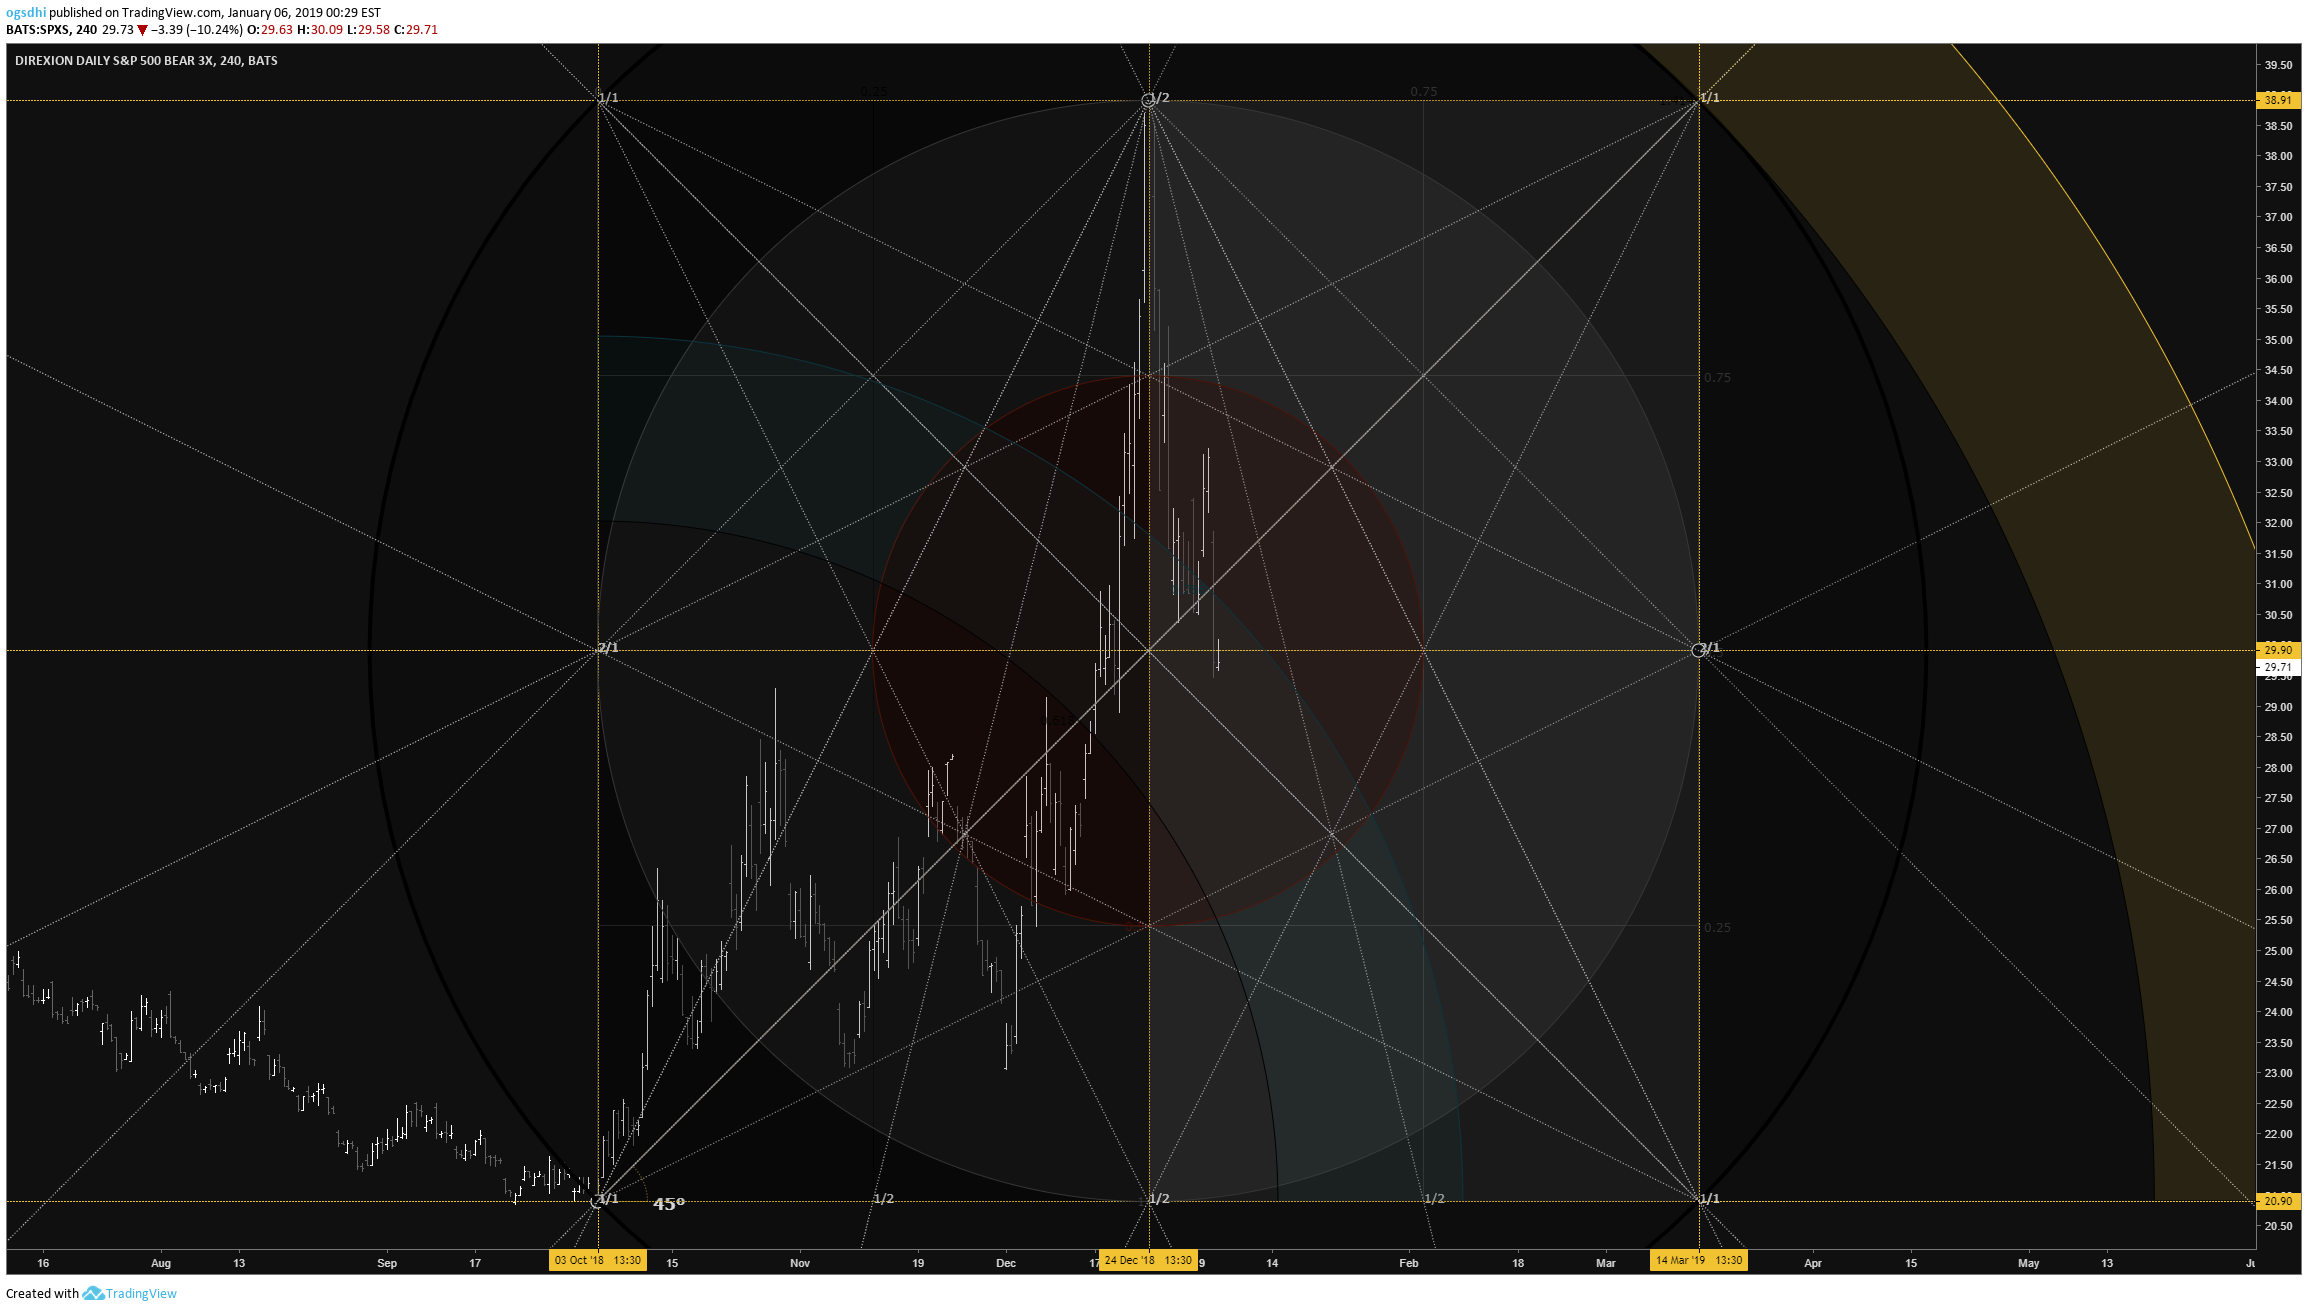Click the May label on time axis
2308x1311 pixels.
tap(2029, 1263)
